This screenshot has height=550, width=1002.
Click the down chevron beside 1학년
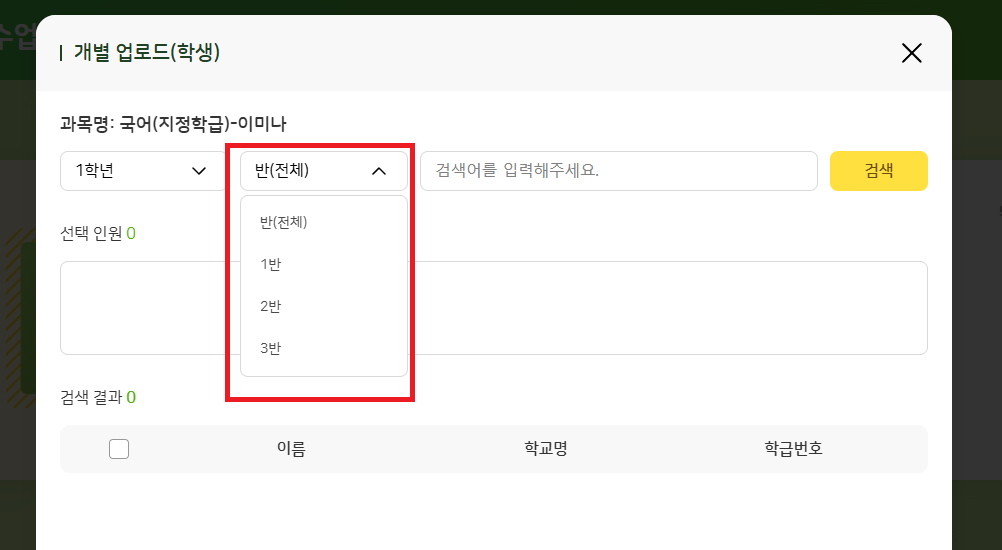coord(198,171)
